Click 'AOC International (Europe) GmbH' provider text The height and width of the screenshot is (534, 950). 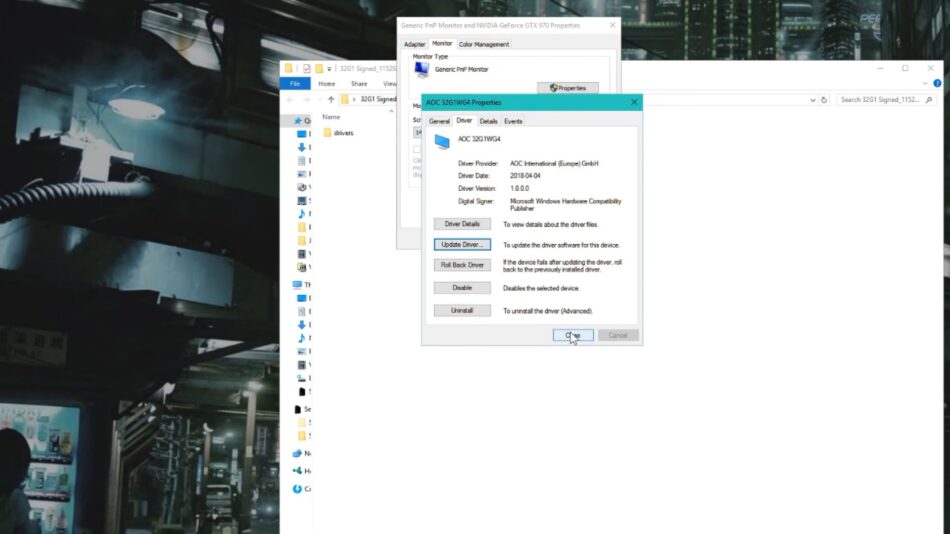(x=554, y=164)
